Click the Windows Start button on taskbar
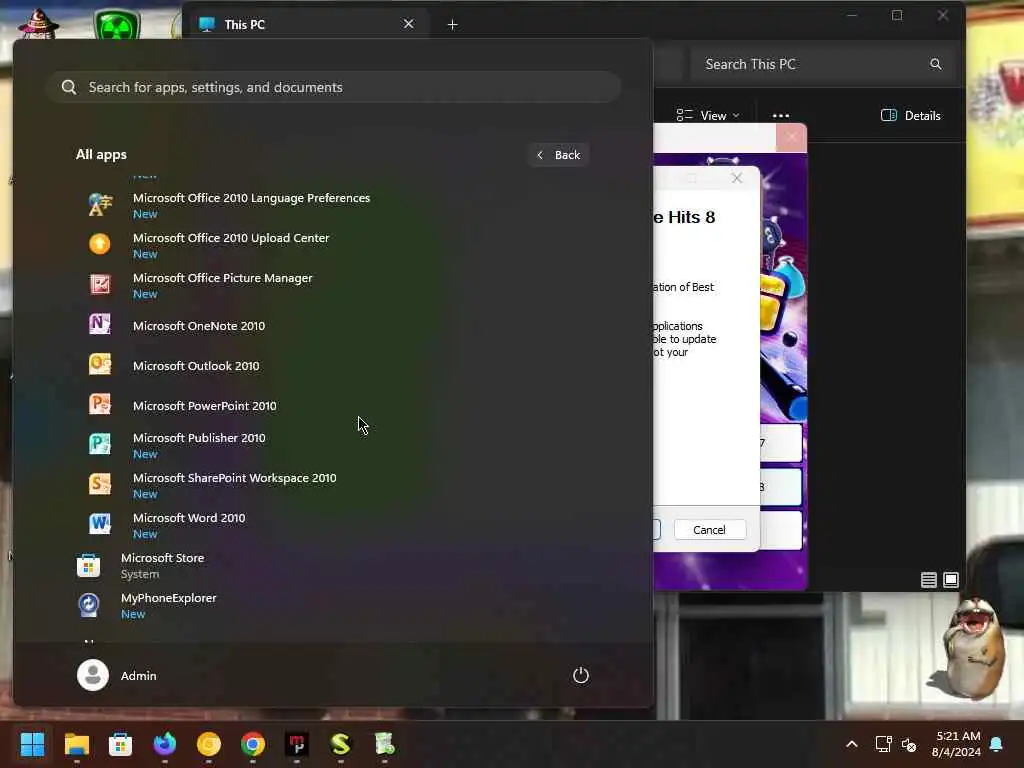This screenshot has width=1024, height=768. (x=32, y=744)
